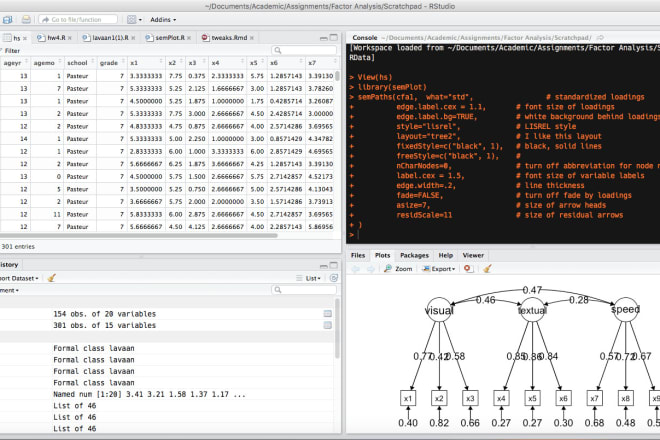The image size is (660, 440).
Task: Remove the current plot red X icon
Action: pyautogui.click(x=468, y=269)
